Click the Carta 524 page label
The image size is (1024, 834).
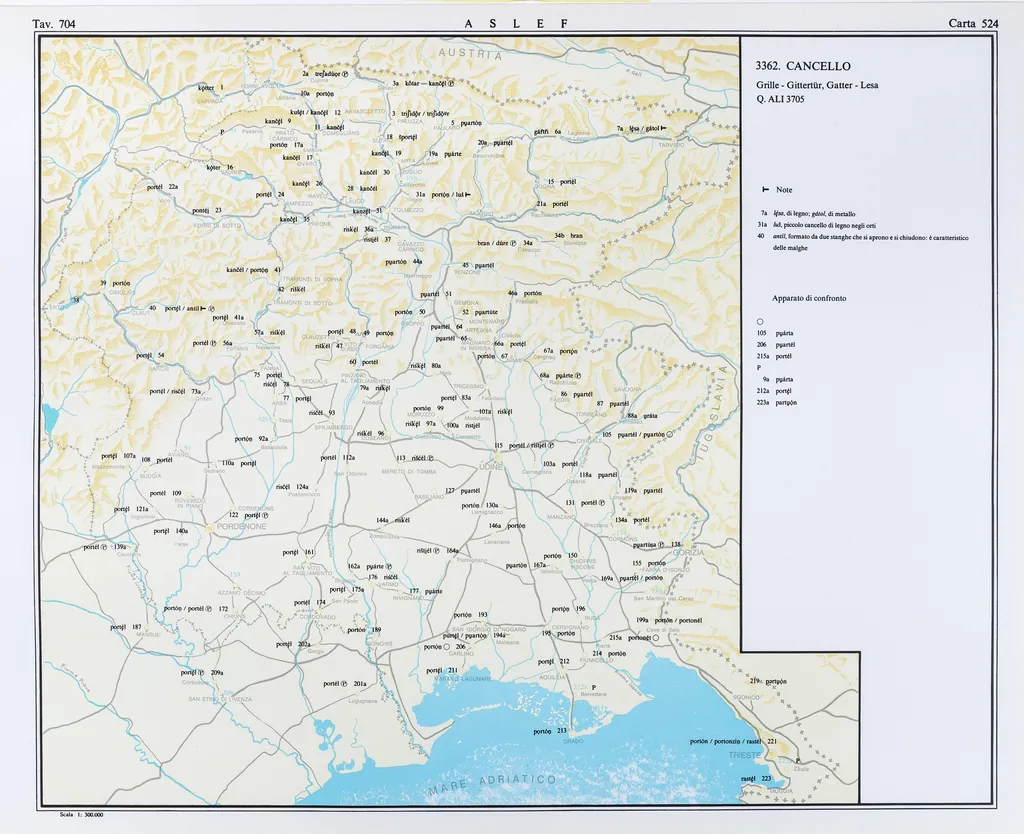coord(973,22)
